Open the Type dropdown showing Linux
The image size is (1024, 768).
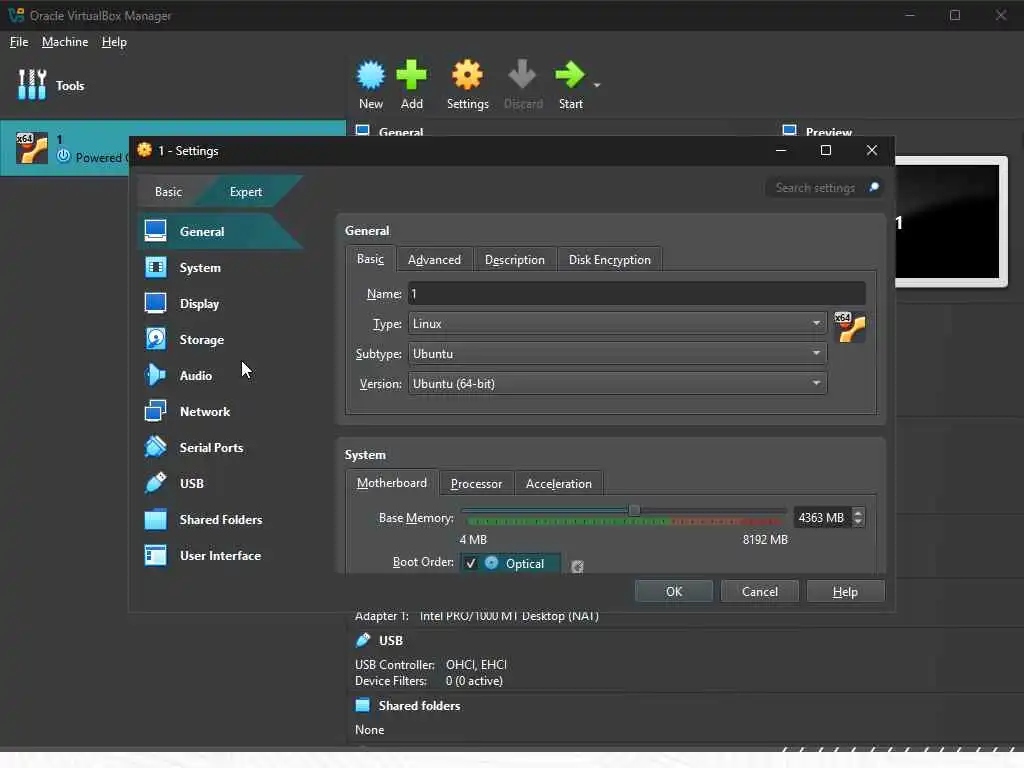point(617,323)
